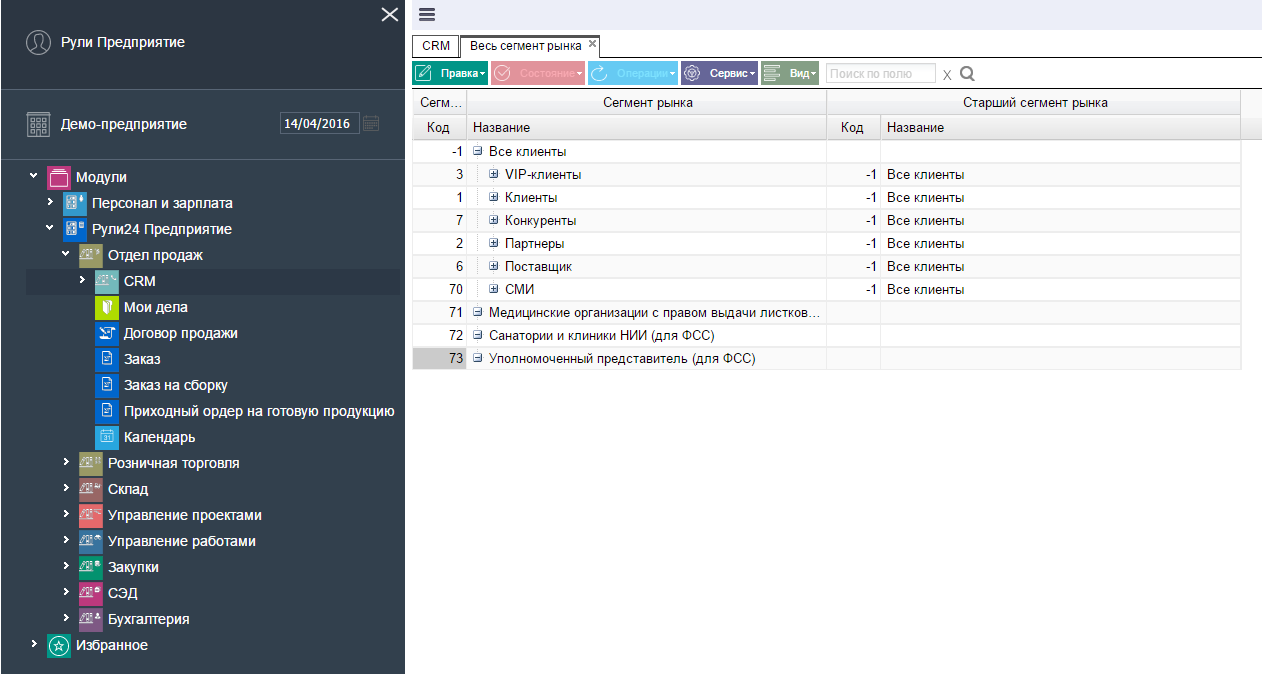Select row Уполномоченный представитель (для ФСС)
This screenshot has width=1262, height=674.
click(826, 358)
